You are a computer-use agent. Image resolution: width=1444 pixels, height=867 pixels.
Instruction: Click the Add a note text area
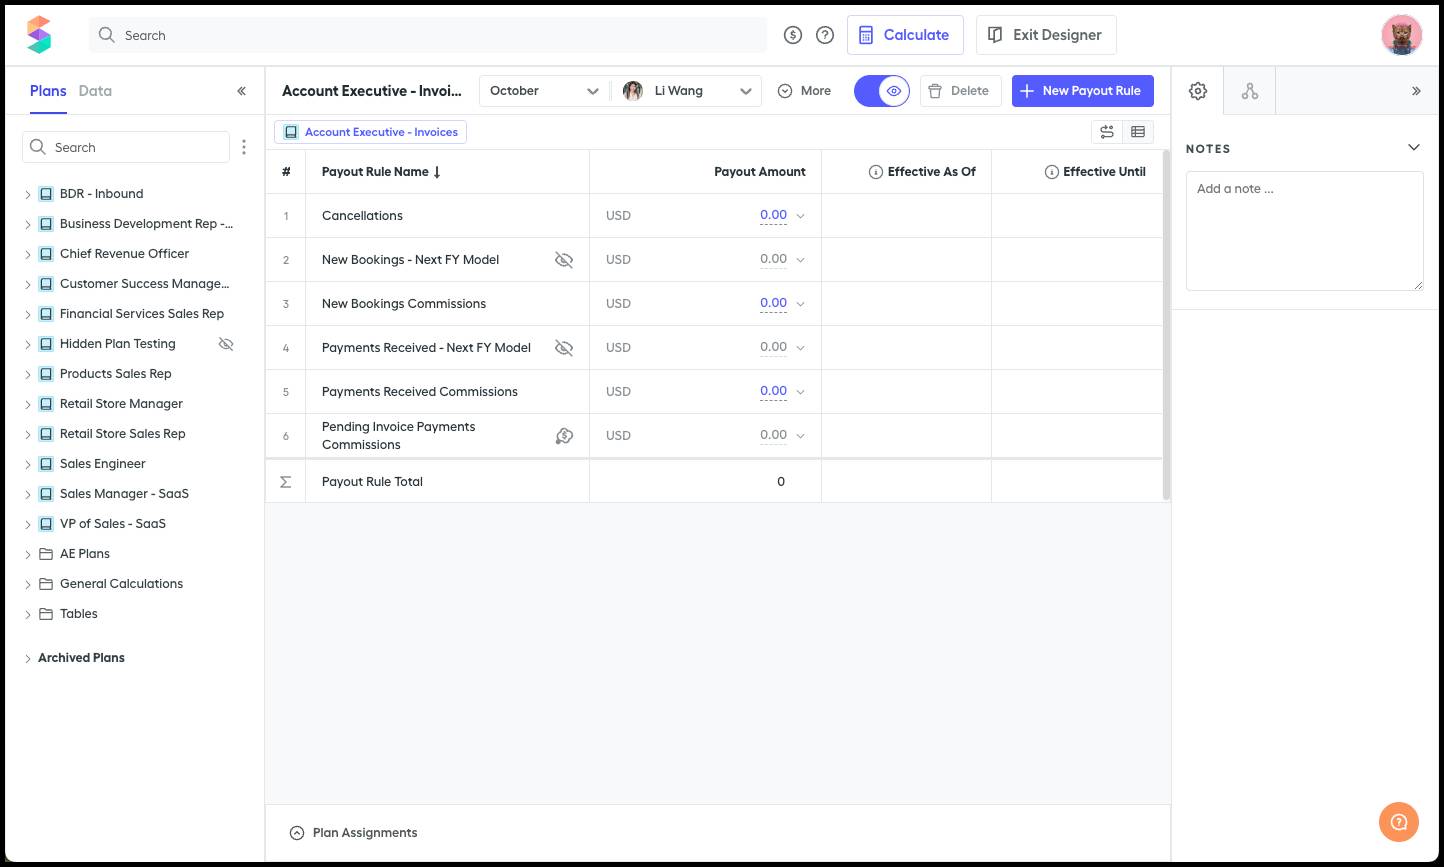1305,231
